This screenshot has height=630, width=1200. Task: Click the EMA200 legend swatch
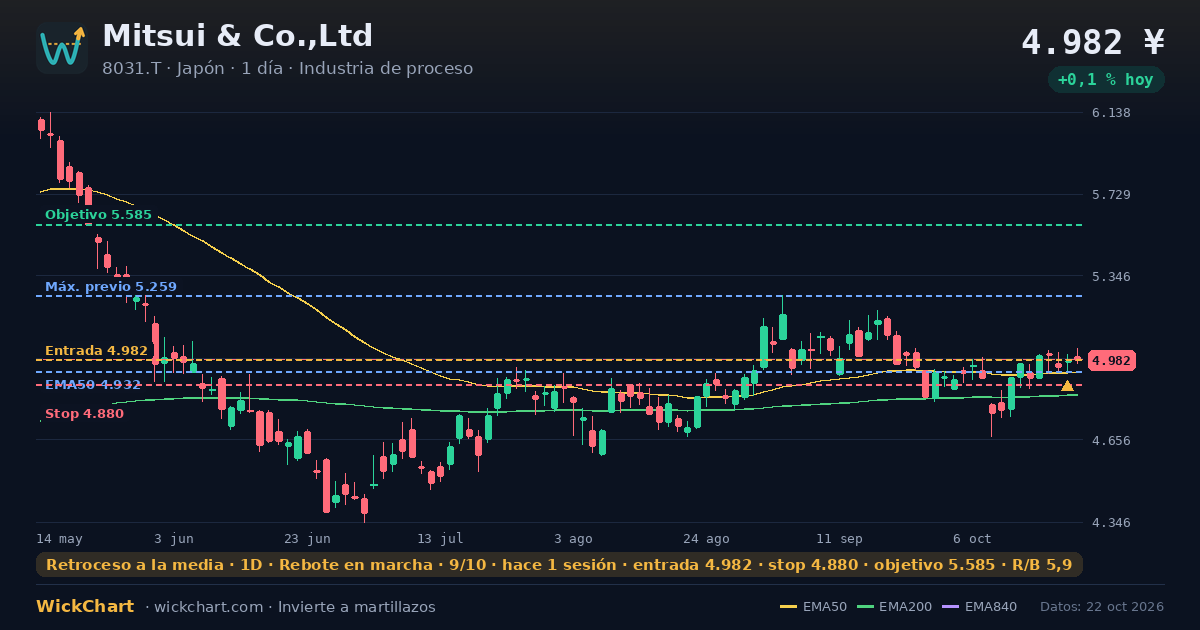[865, 607]
